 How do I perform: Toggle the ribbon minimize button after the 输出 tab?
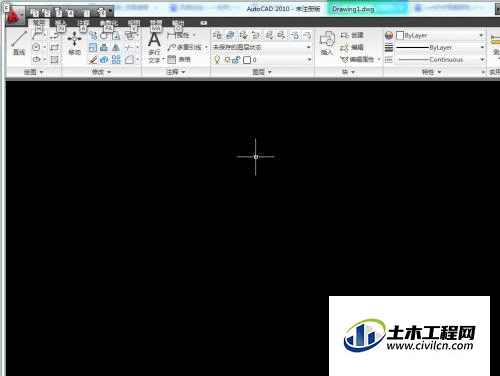(x=204, y=23)
